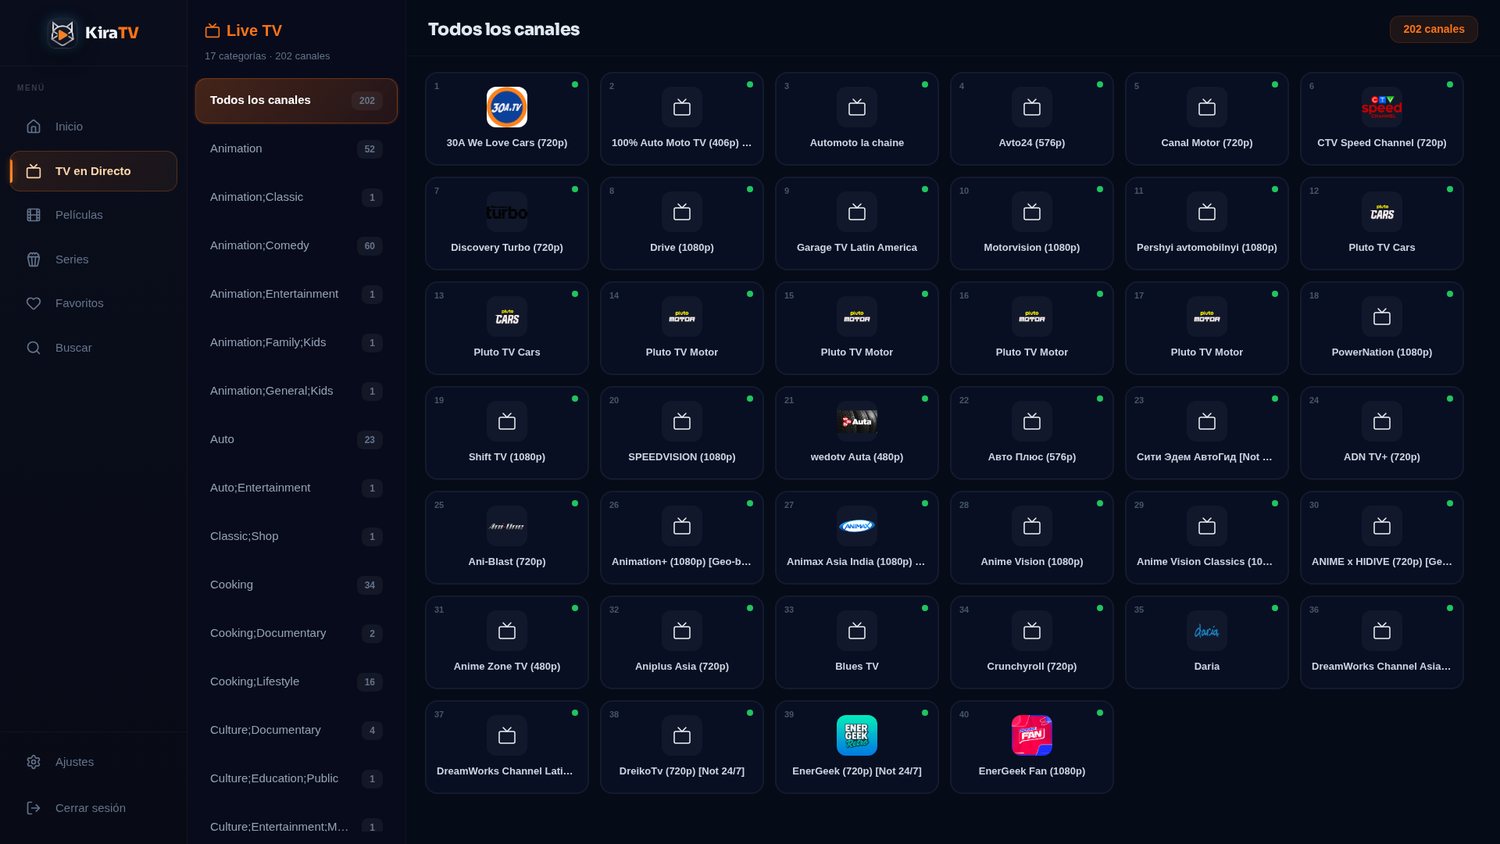This screenshot has height=844, width=1500.
Task: Click the Pluto TV Motor logo on card 14
Action: point(682,317)
